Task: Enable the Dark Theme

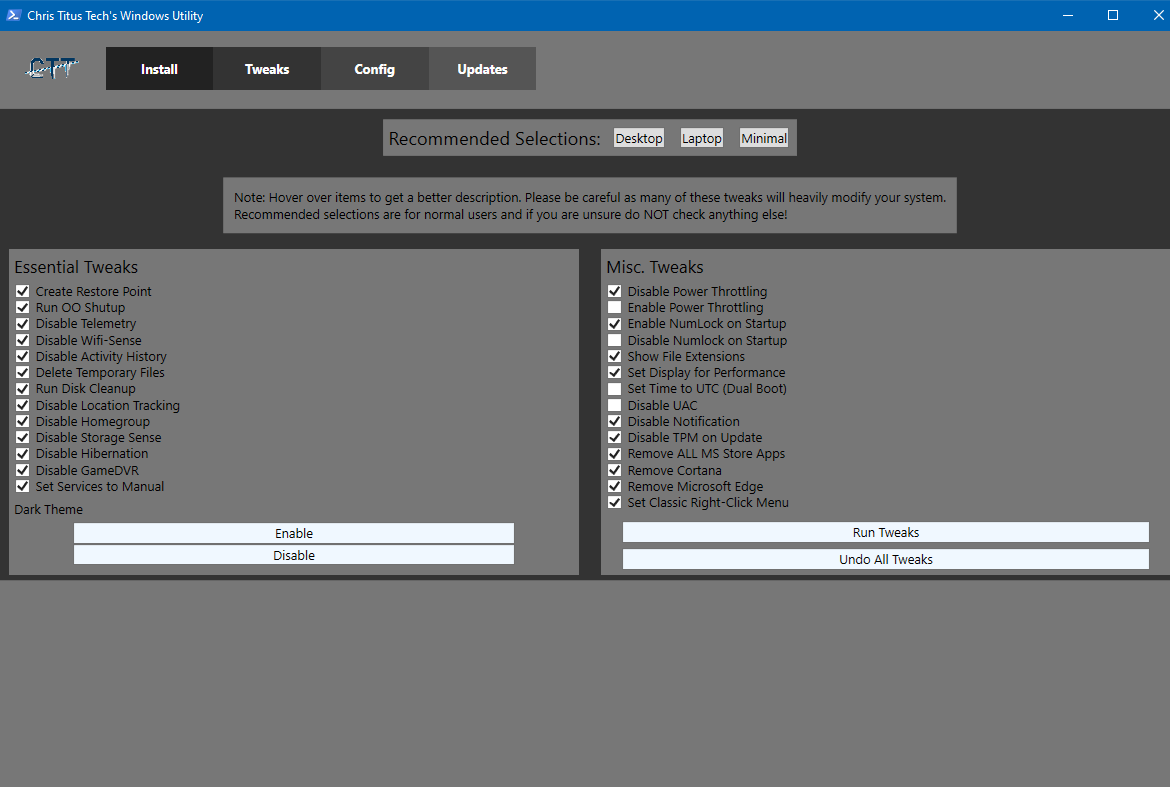Action: (x=294, y=533)
